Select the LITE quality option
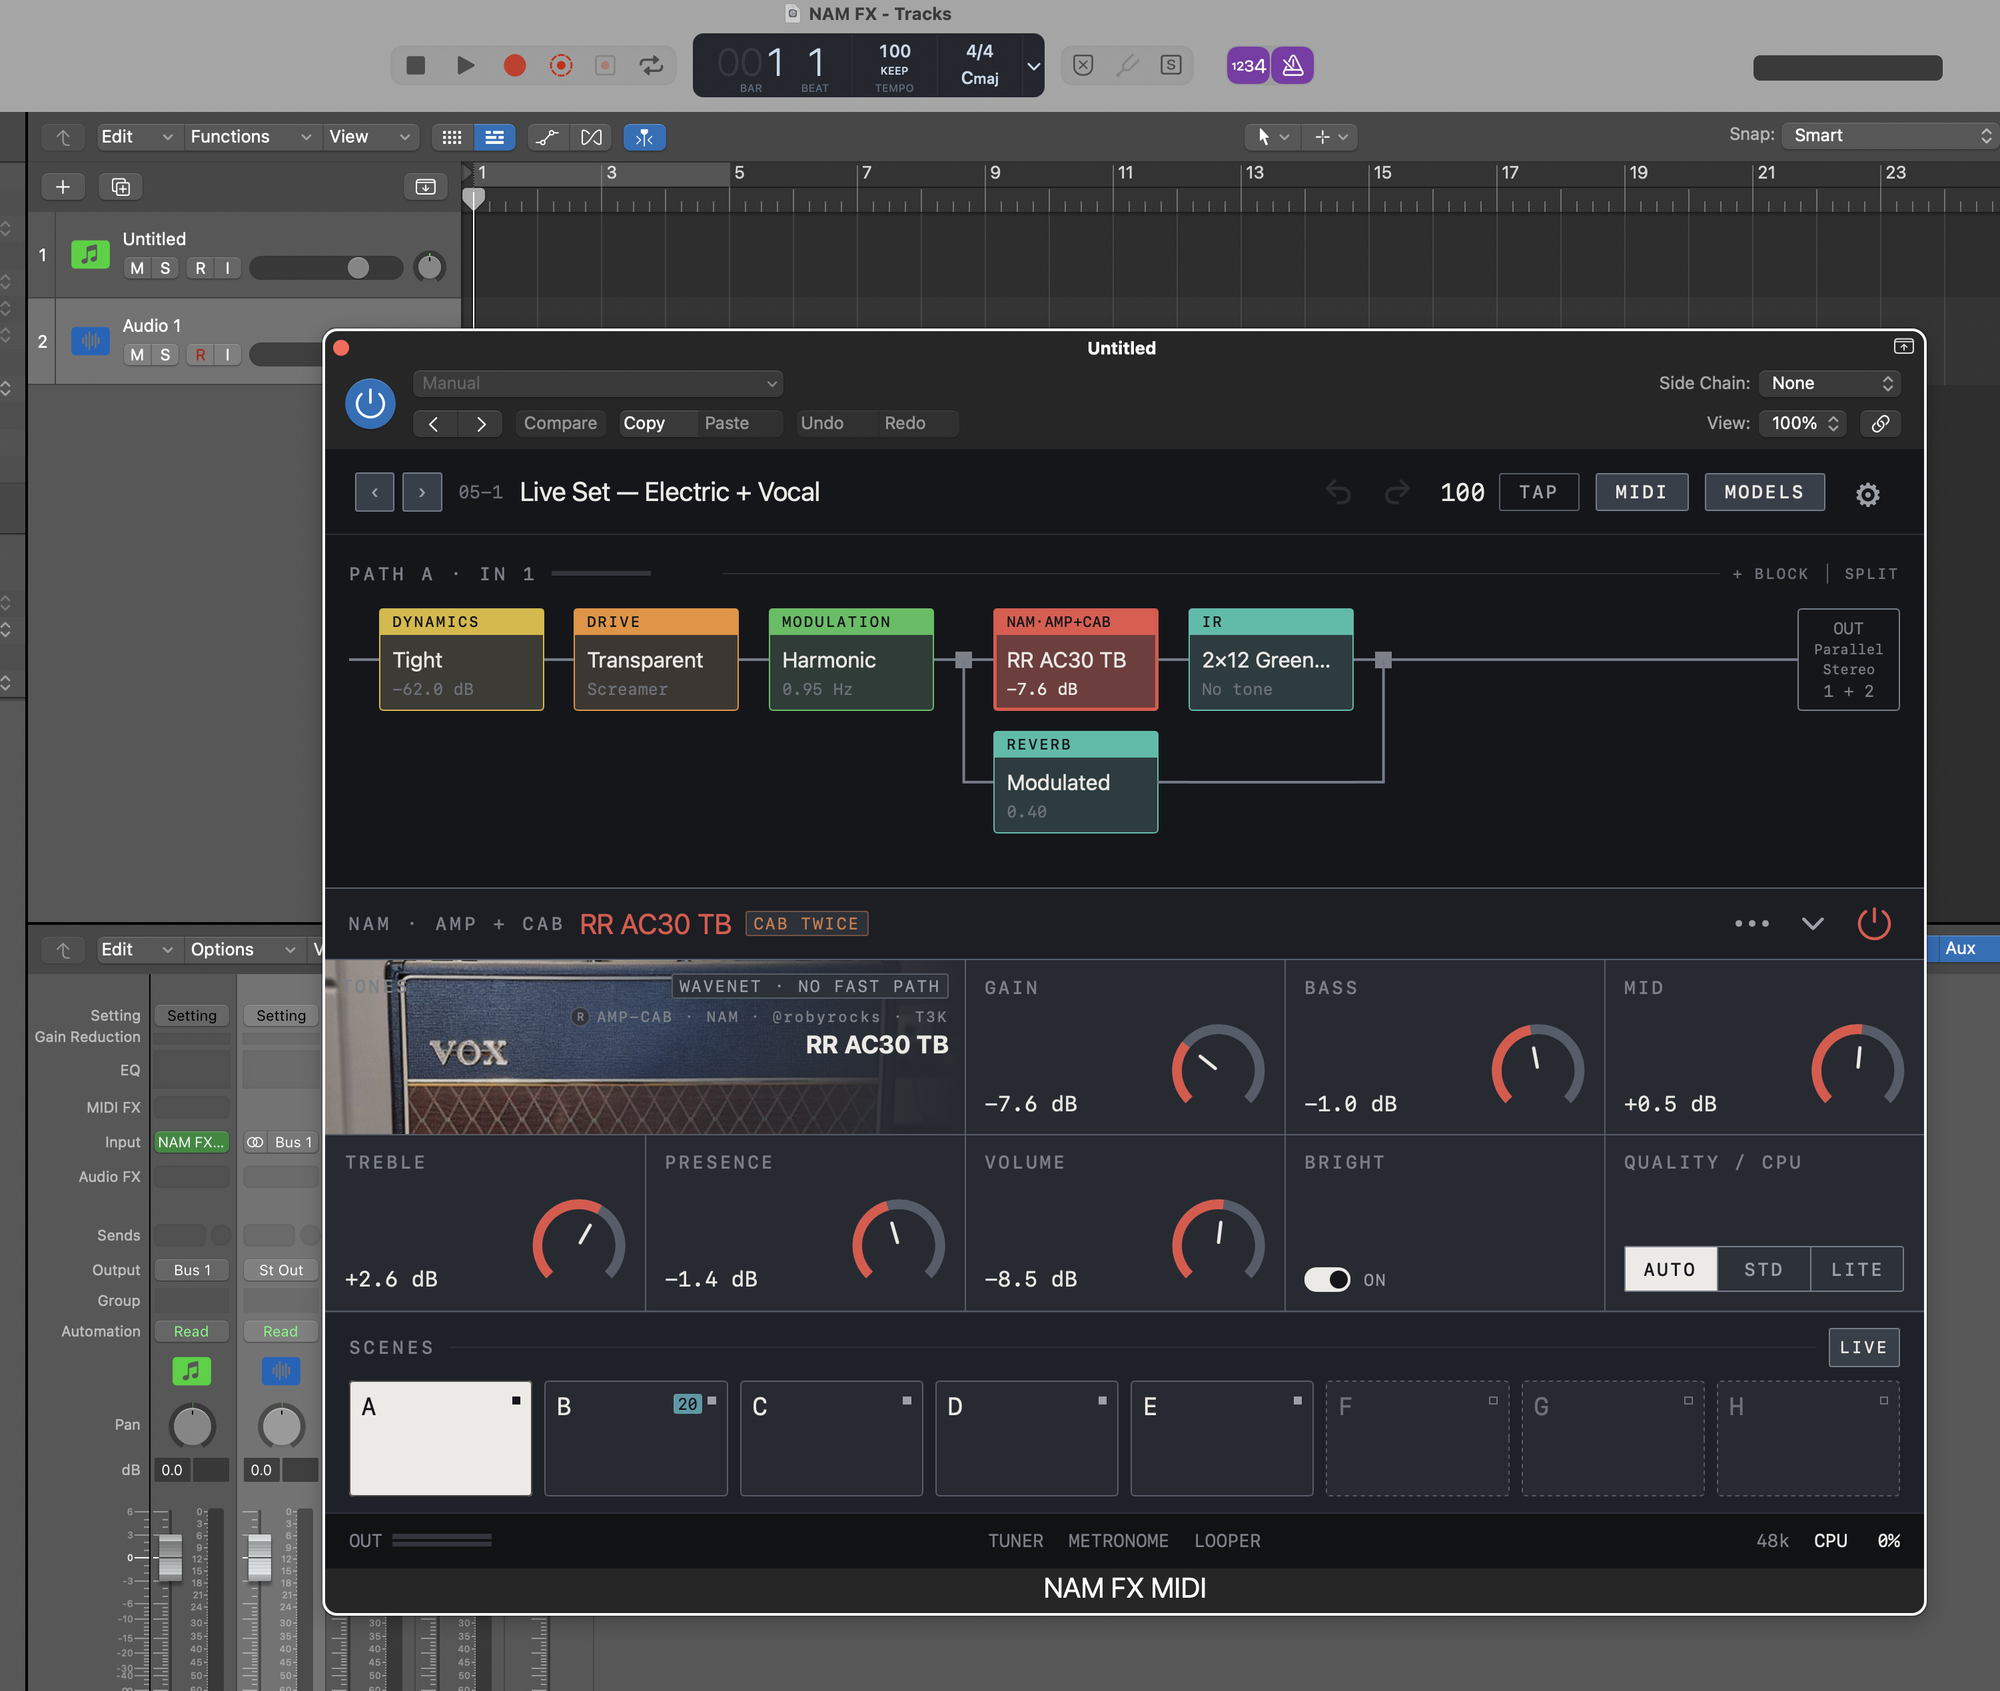This screenshot has height=1691, width=2000. pos(1856,1270)
